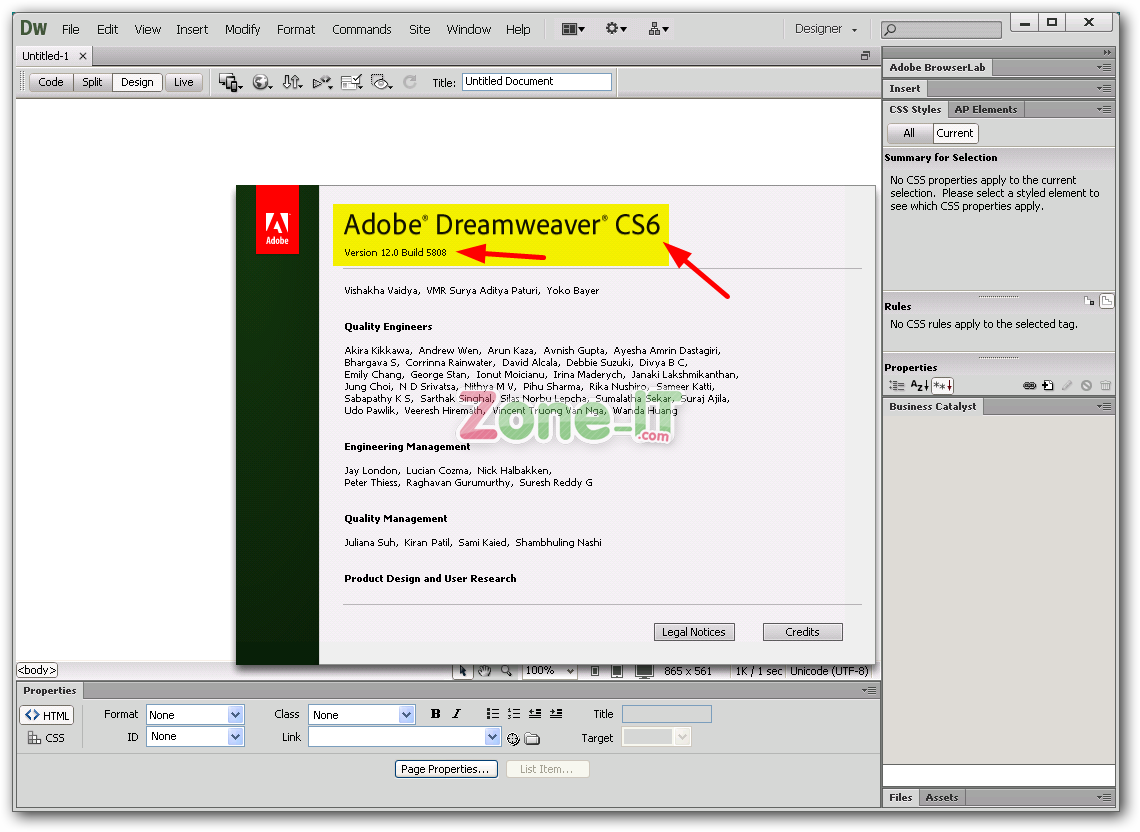
Task: Click the New CSS Rule icon
Action: pyautogui.click(x=1048, y=385)
